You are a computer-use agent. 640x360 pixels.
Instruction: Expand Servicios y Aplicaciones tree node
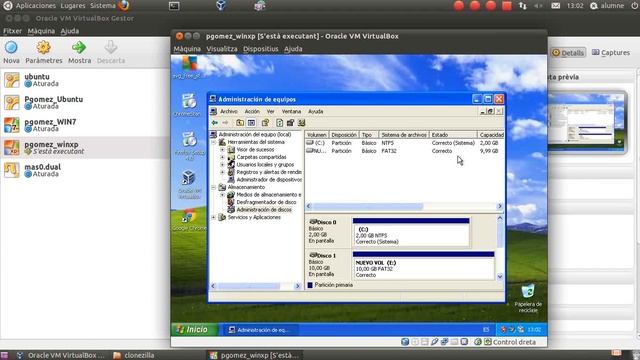pos(213,218)
